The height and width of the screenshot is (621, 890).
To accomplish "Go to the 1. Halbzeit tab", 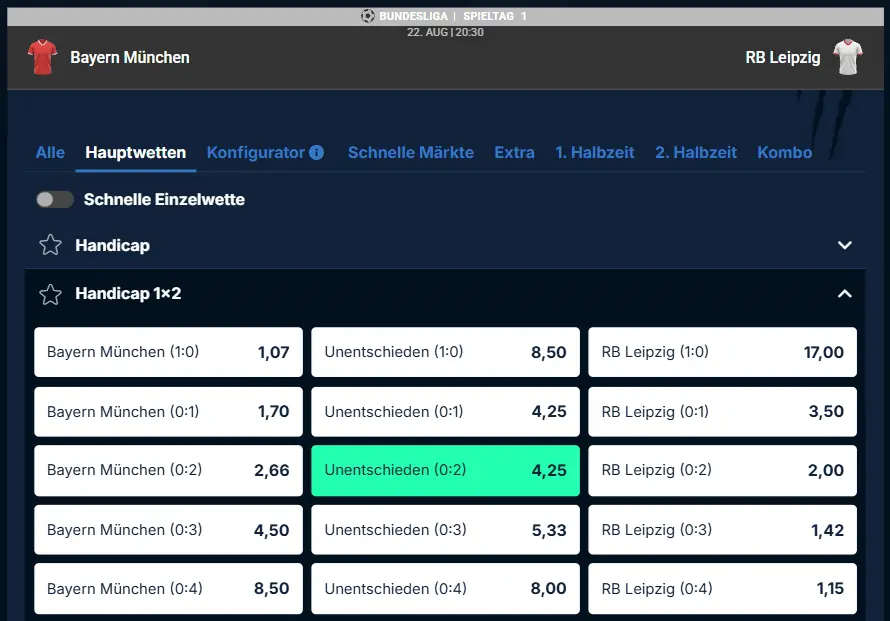I will pyautogui.click(x=594, y=152).
